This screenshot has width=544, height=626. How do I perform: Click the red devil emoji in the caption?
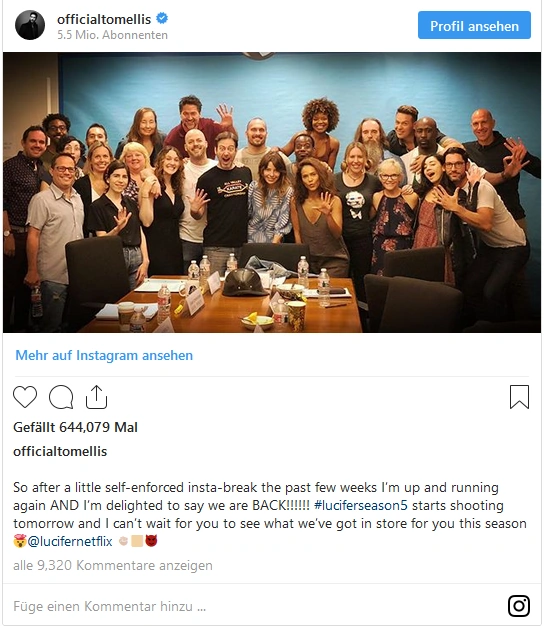tap(151, 541)
